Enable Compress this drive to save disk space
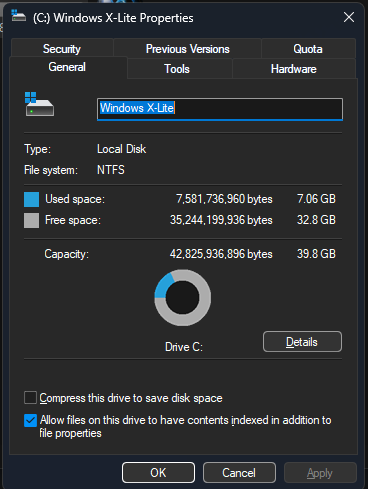This screenshot has width=368, height=489. pyautogui.click(x=30, y=398)
